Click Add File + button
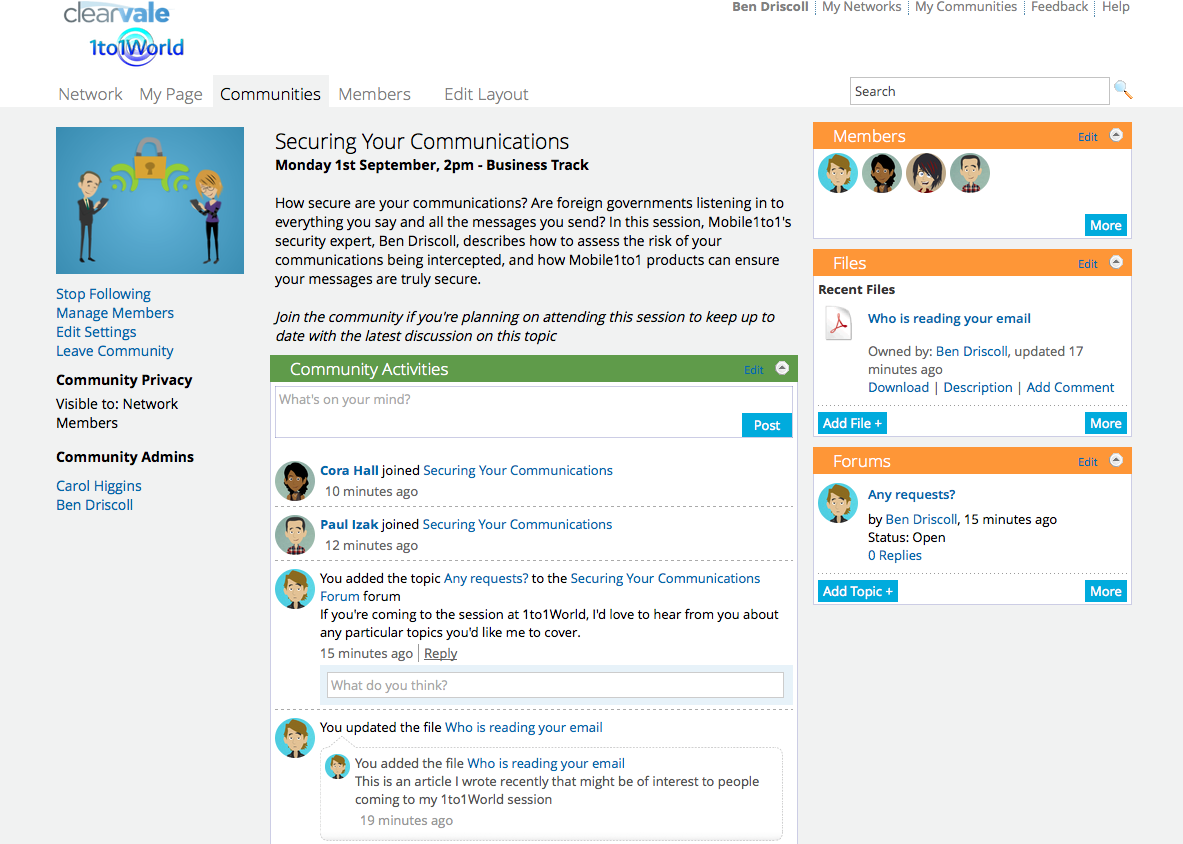Viewport: 1183px width, 844px height. [x=852, y=423]
